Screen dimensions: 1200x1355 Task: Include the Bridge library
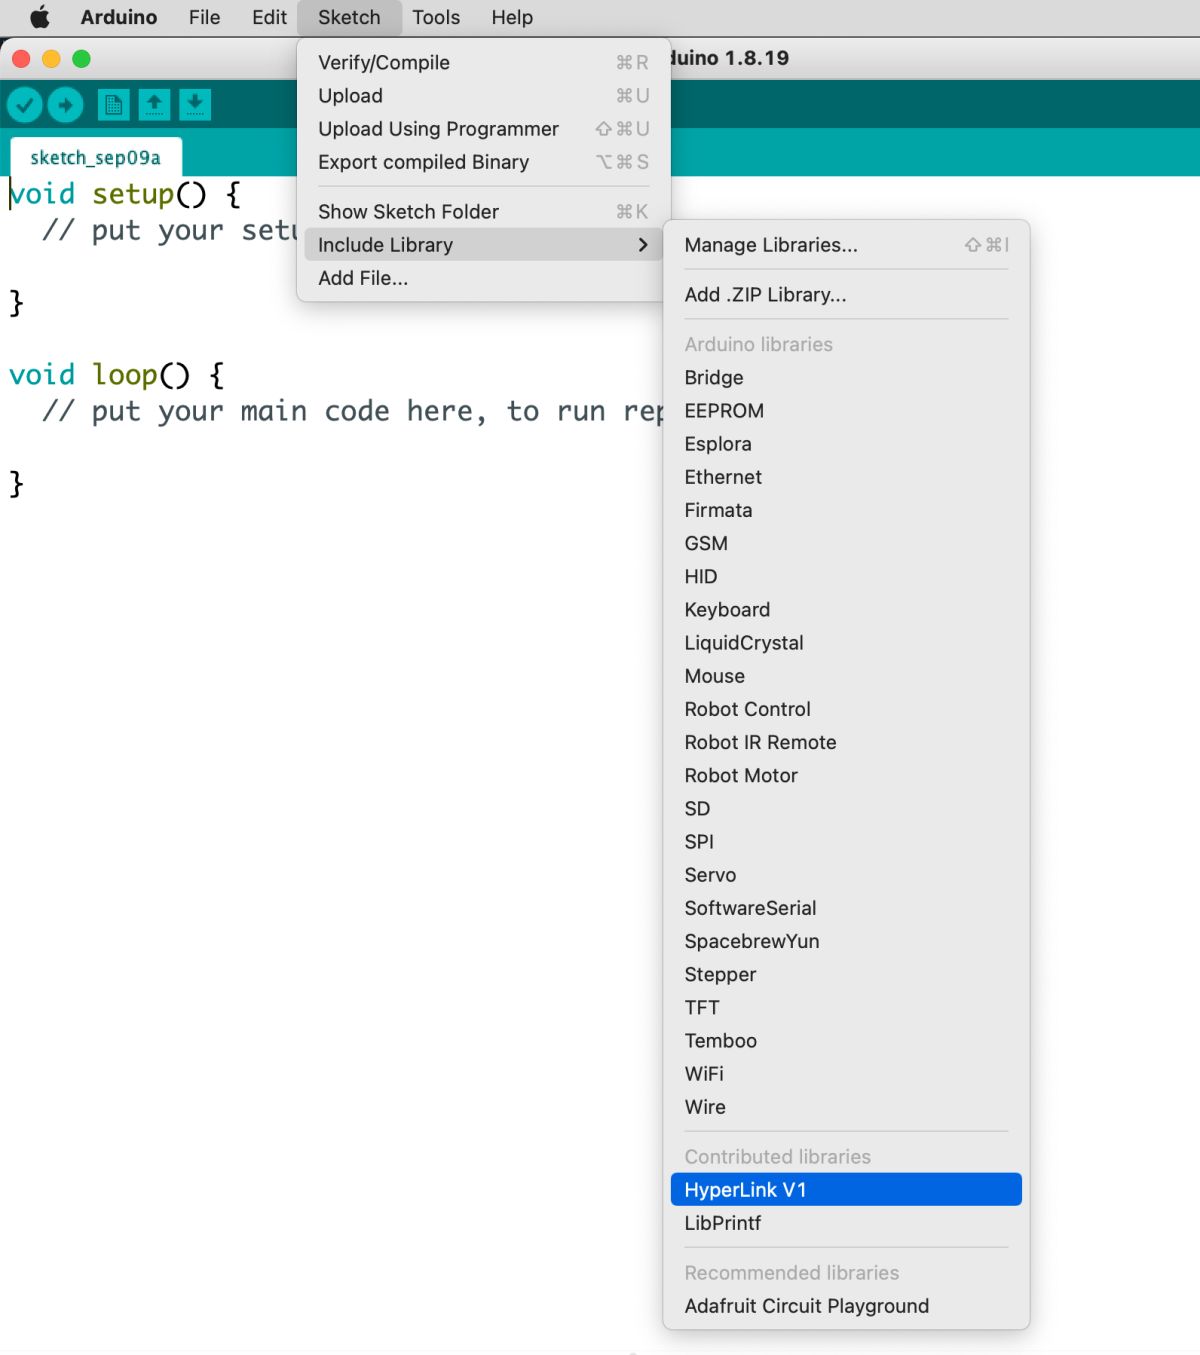(846, 377)
